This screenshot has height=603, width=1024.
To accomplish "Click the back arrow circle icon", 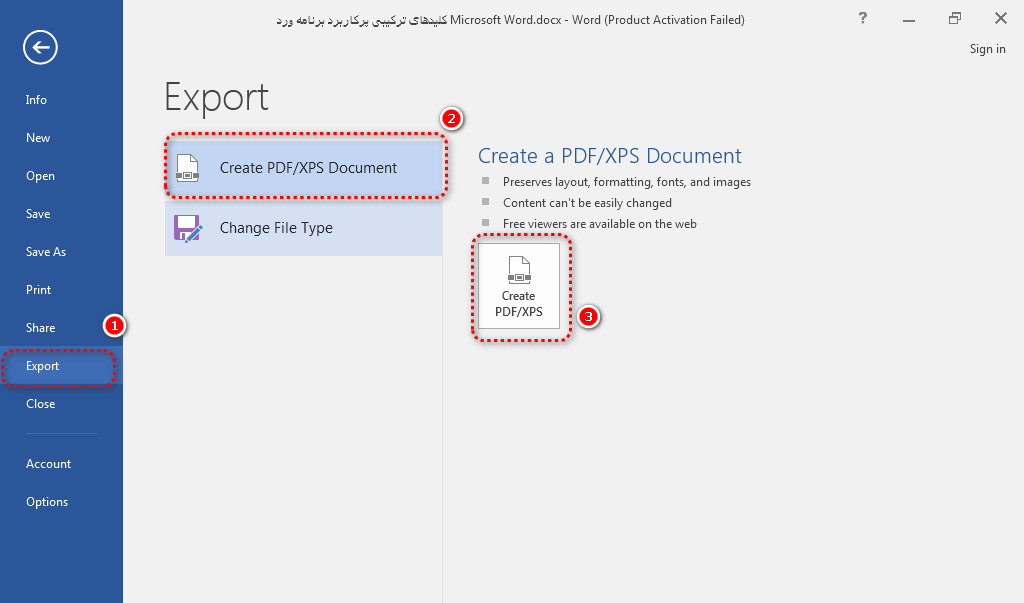I will [x=41, y=47].
